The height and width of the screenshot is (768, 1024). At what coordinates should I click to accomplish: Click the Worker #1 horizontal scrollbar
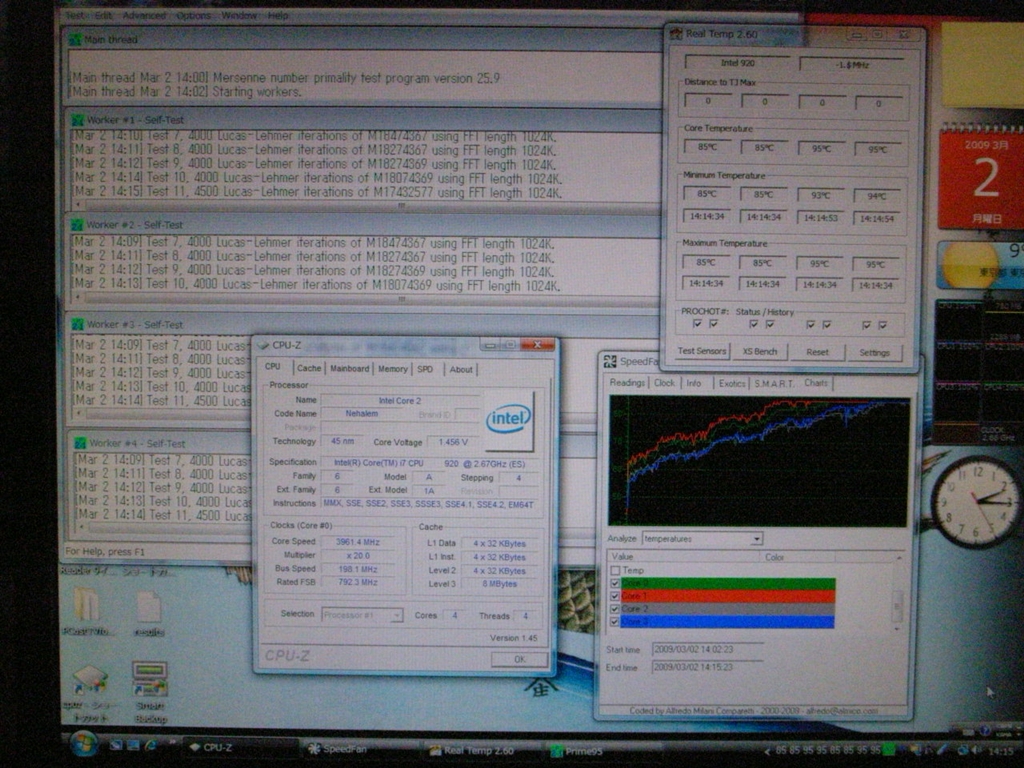tap(364, 206)
